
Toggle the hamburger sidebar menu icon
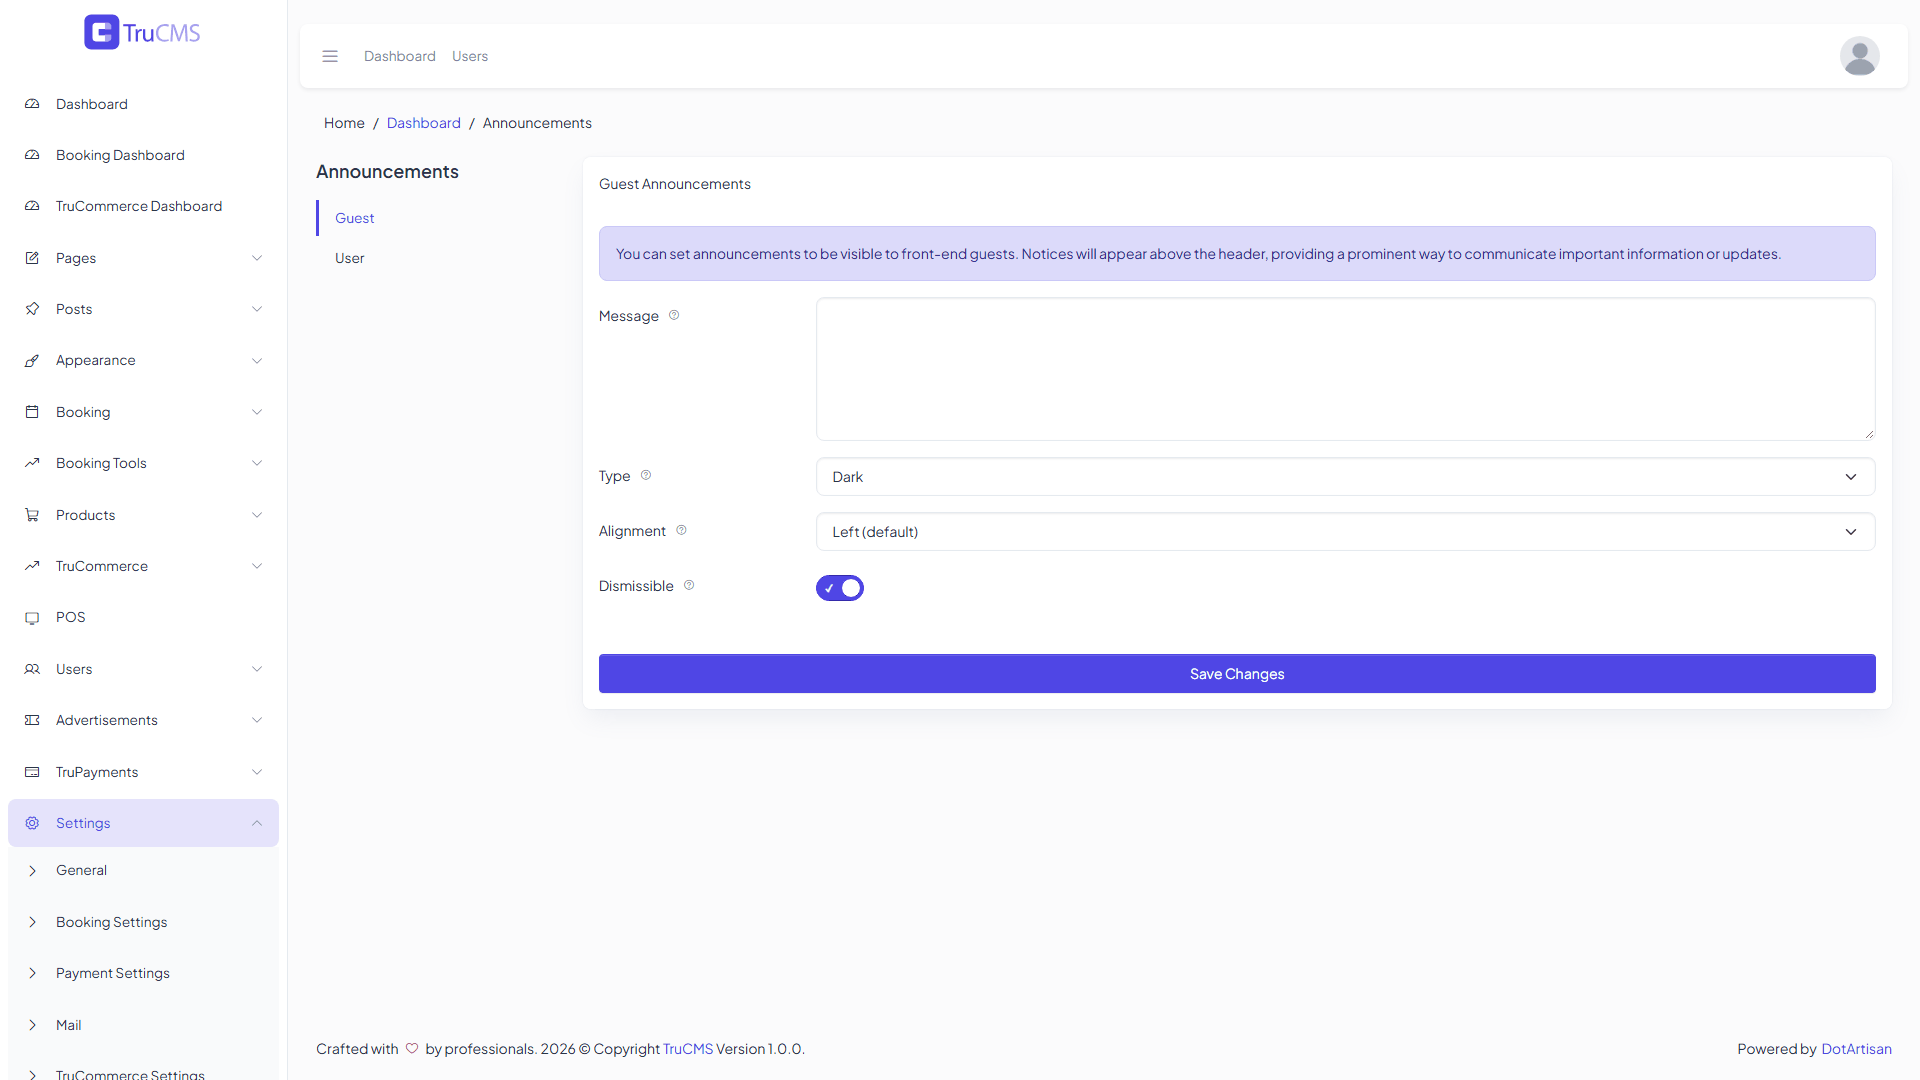click(x=330, y=56)
